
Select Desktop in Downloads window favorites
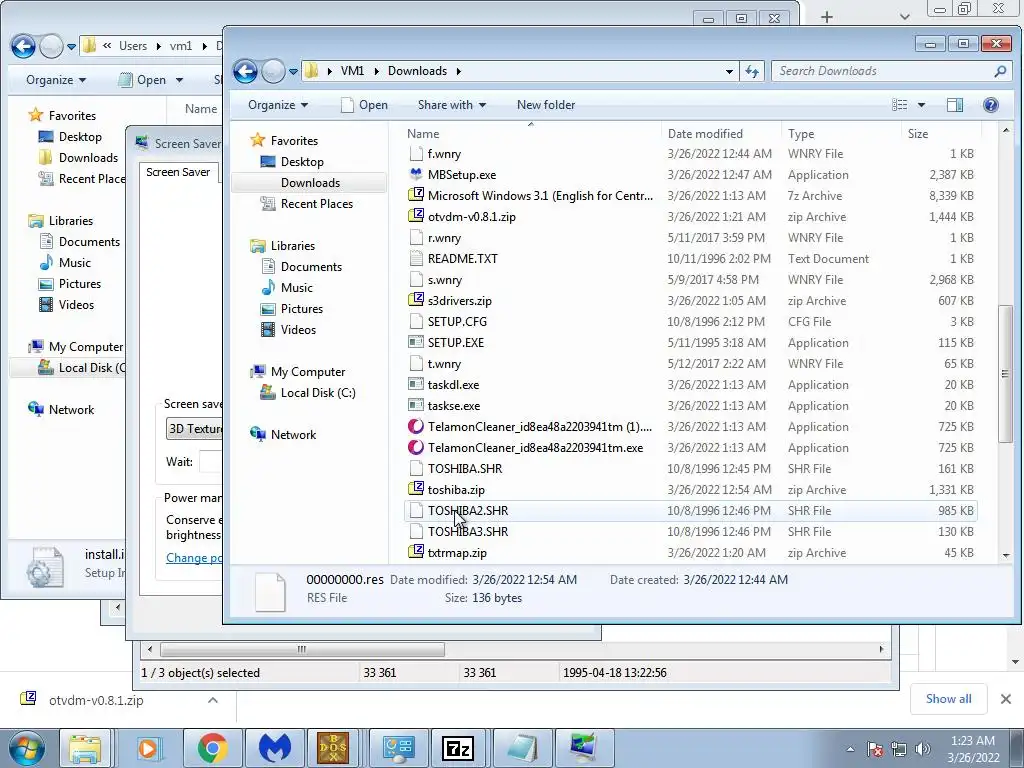[x=302, y=161]
